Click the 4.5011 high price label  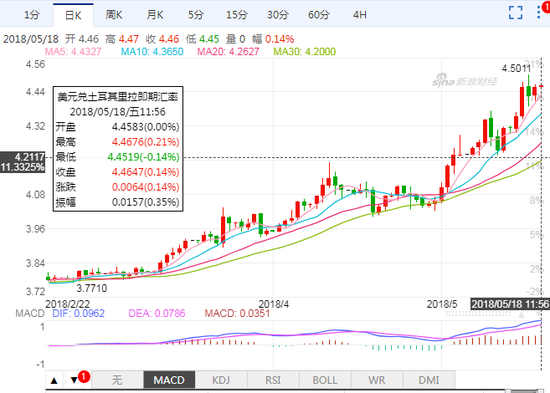click(516, 68)
